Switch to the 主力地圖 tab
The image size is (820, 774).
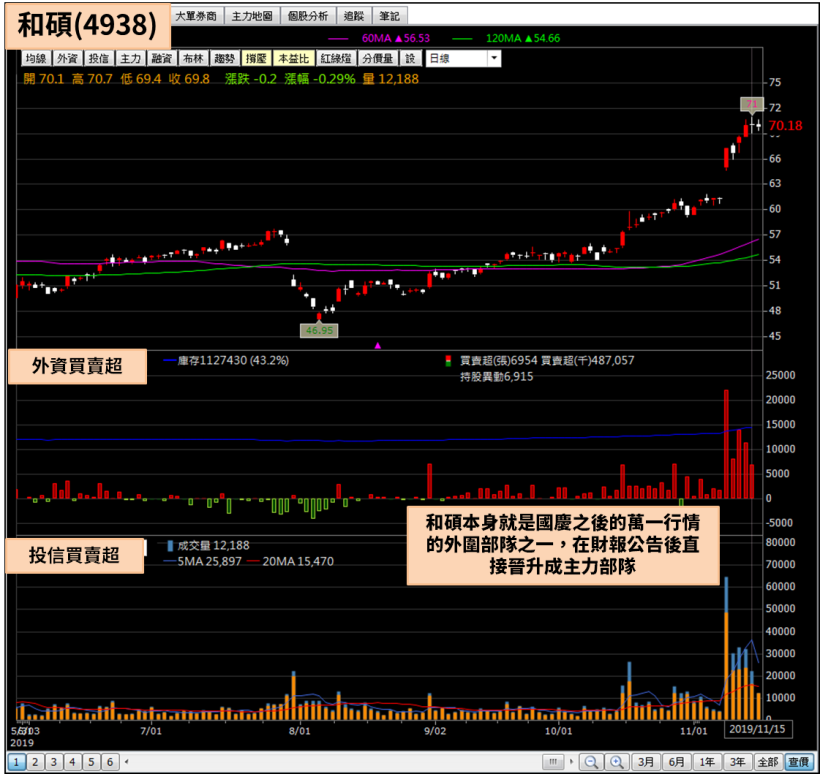[x=252, y=16]
